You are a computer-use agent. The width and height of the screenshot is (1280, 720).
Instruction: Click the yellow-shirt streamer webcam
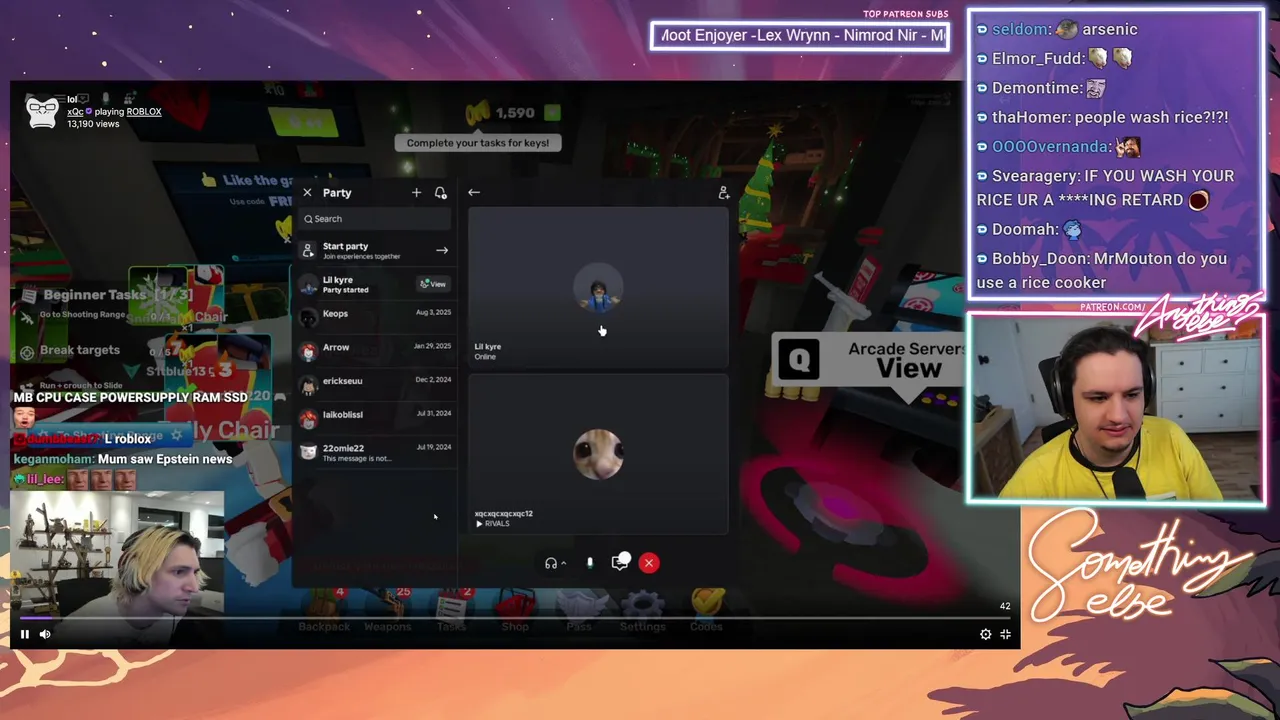pyautogui.click(x=1116, y=408)
